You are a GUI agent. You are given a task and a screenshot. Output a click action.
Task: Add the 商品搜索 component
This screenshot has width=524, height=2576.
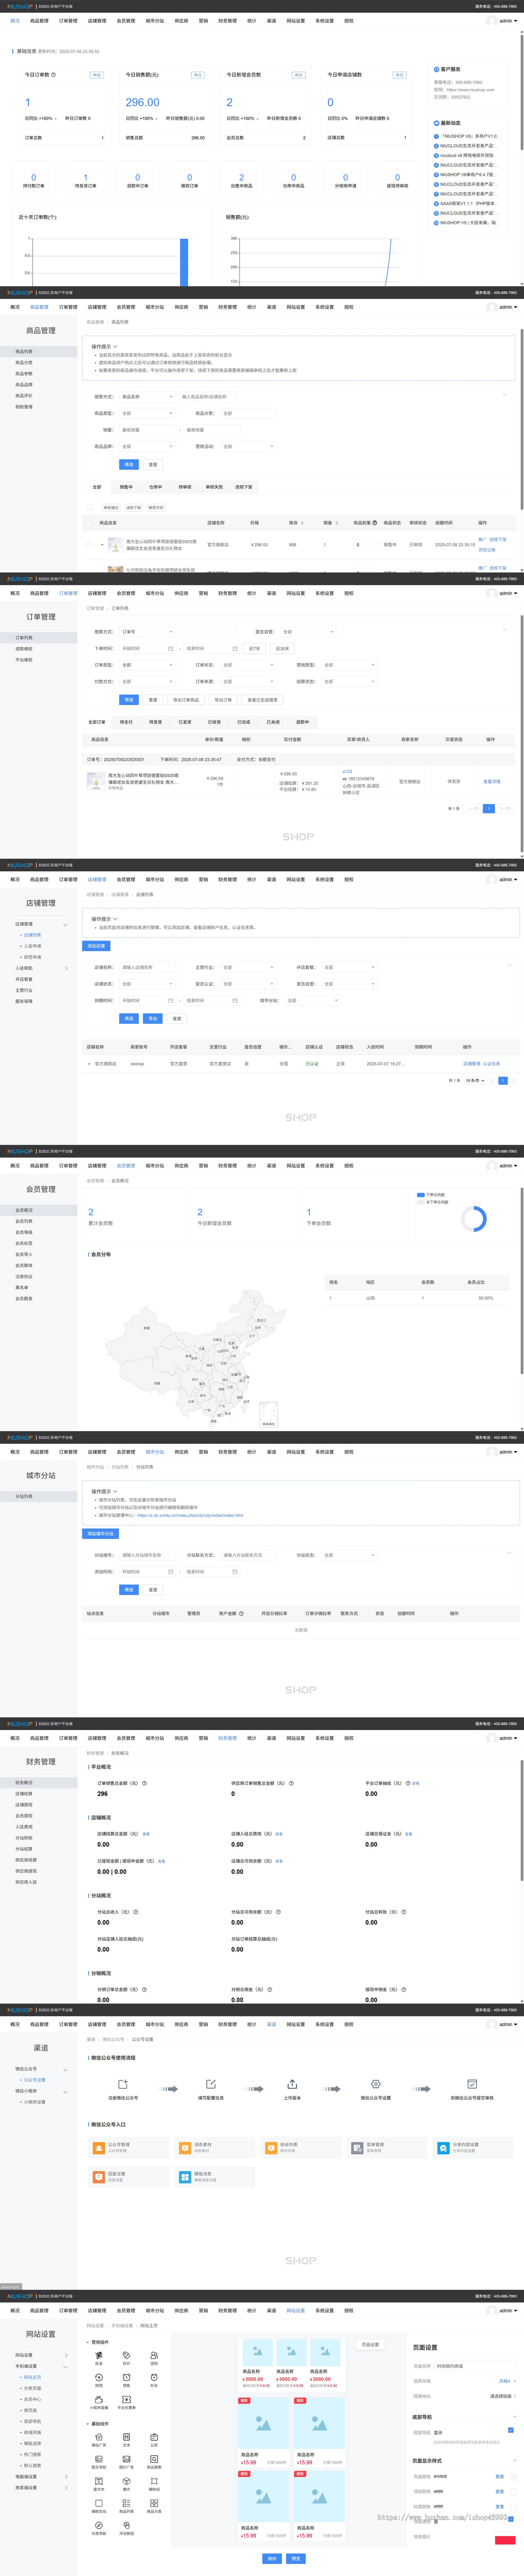pyautogui.click(x=154, y=2462)
